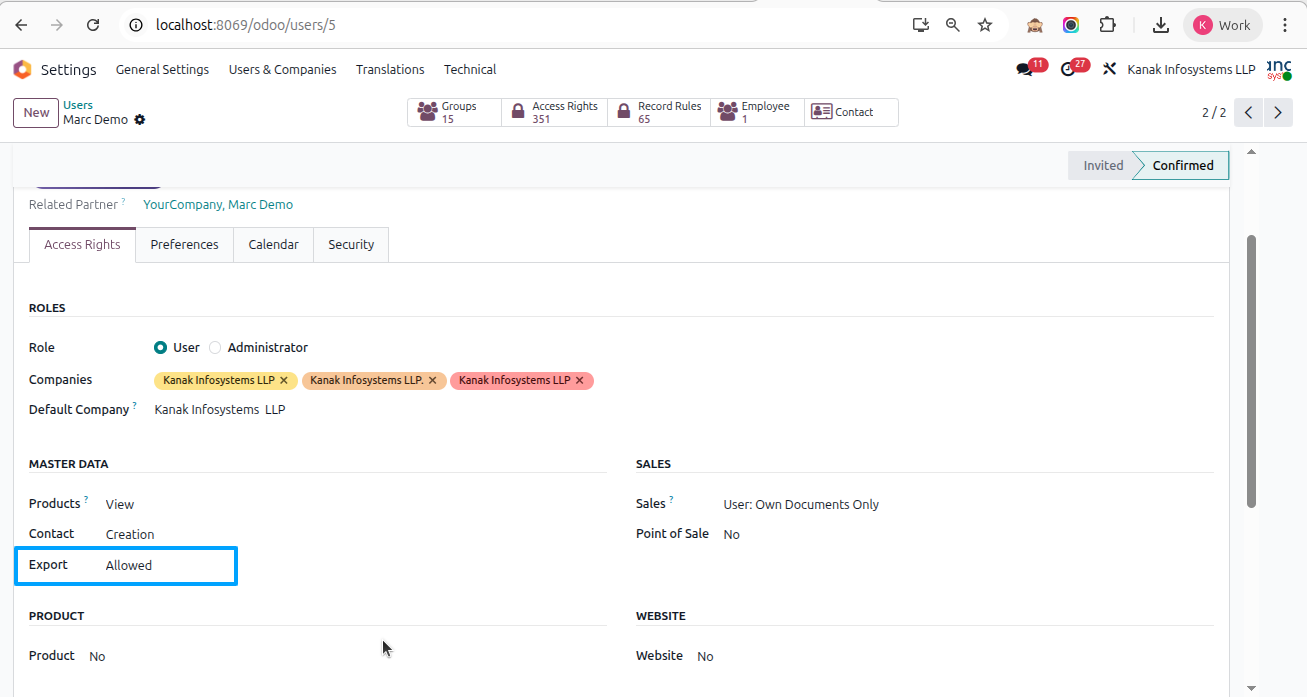Open the Employee smart button
Viewport: 1307px width, 697px height.
click(x=758, y=112)
